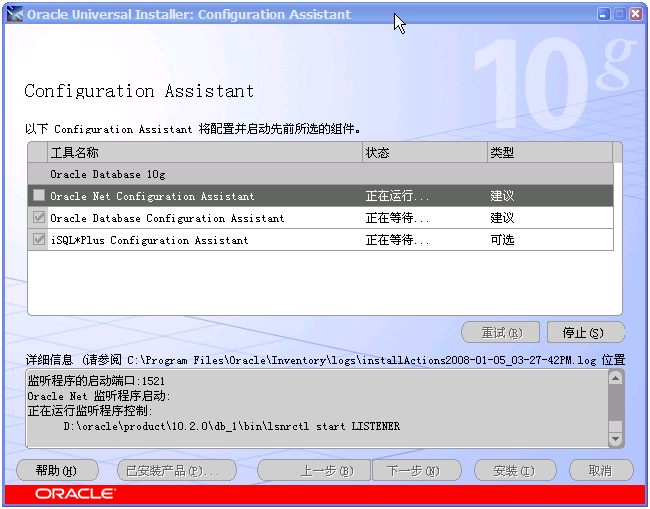650x509 pixels.
Task: Toggle the Oracle Net Configuration Assistant checkbox
Action: pos(39,195)
